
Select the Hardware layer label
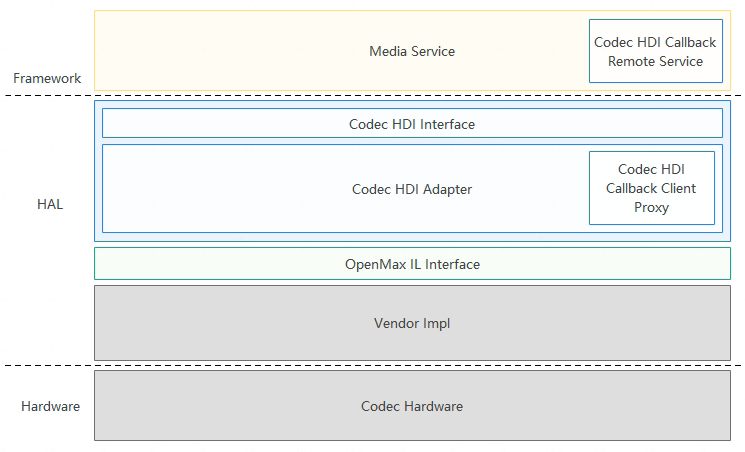pos(50,406)
